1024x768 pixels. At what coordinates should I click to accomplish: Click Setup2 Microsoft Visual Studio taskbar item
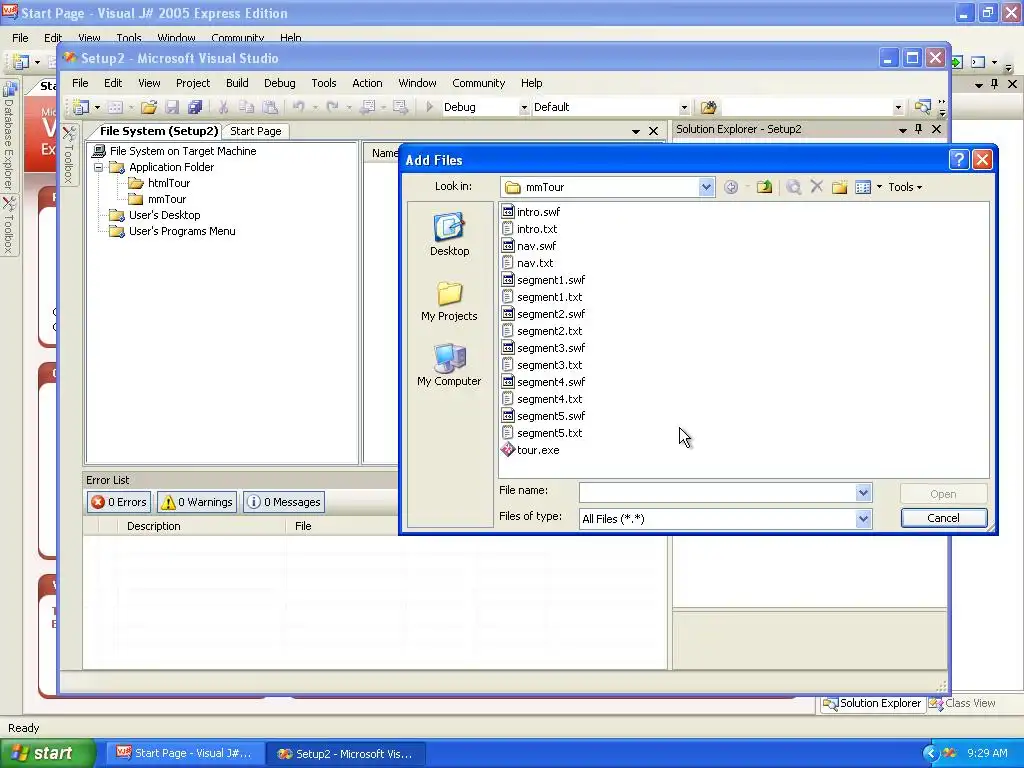pyautogui.click(x=346, y=754)
